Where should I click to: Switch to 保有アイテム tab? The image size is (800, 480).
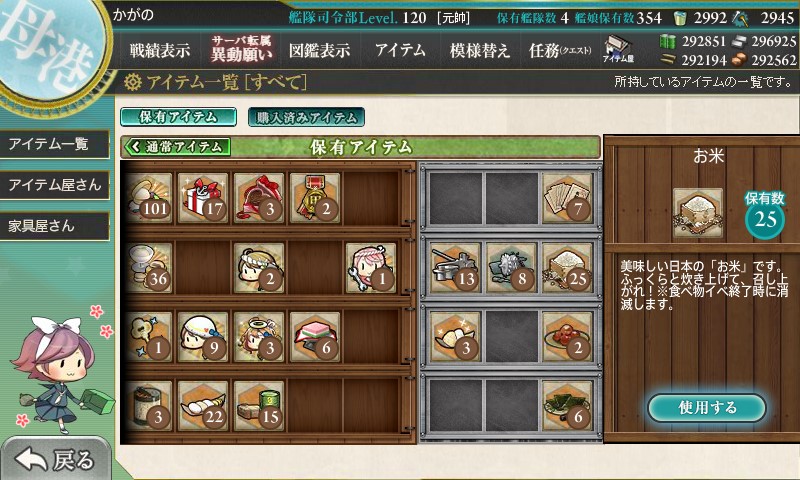pos(179,117)
